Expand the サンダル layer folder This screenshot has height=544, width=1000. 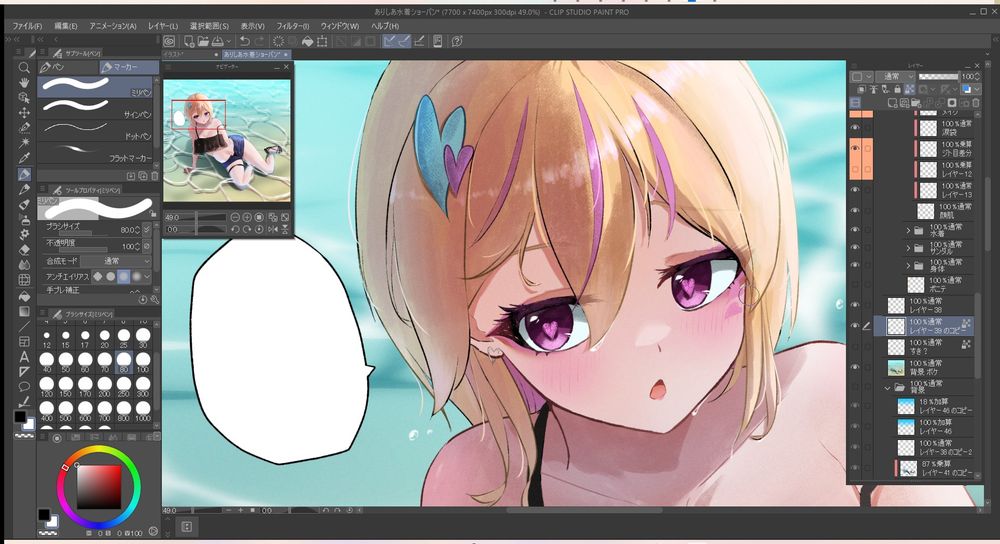click(x=908, y=247)
